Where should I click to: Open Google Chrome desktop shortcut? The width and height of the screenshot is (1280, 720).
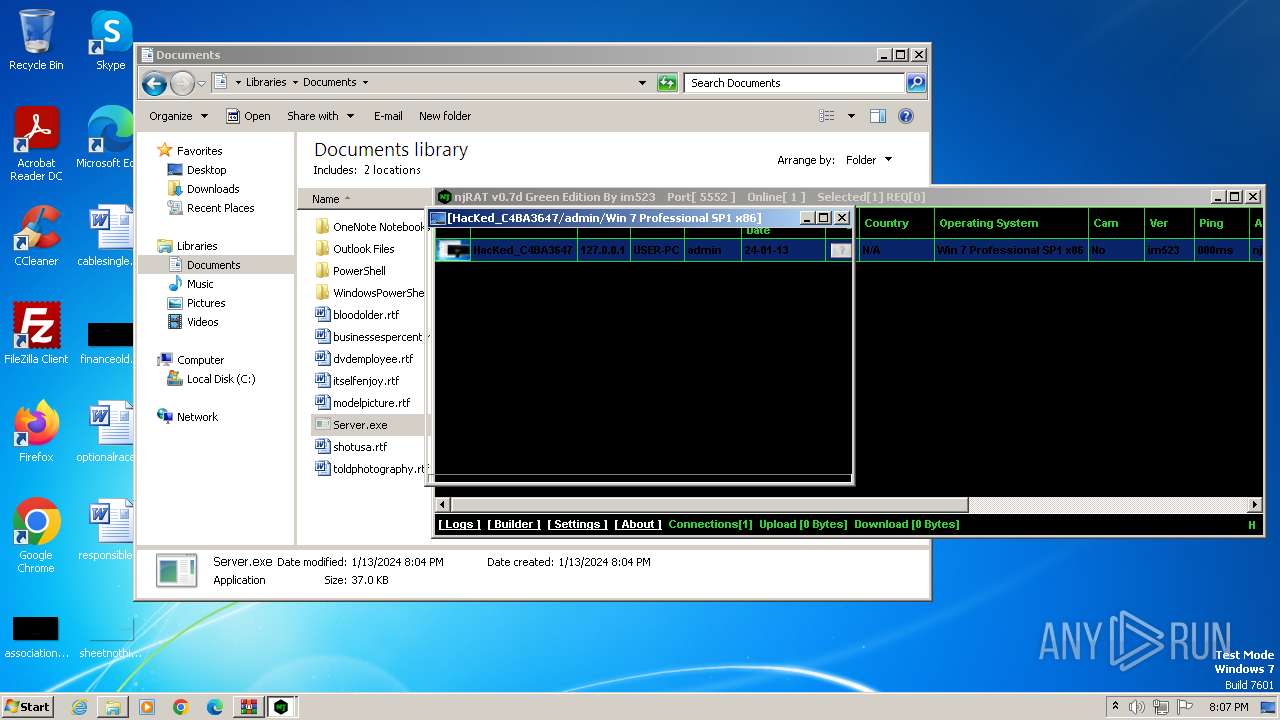tap(36, 536)
